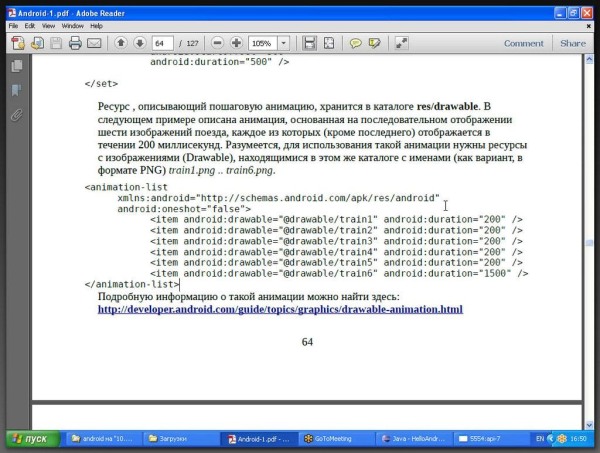Open the Comment pane
The image size is (600, 453).
coord(523,44)
